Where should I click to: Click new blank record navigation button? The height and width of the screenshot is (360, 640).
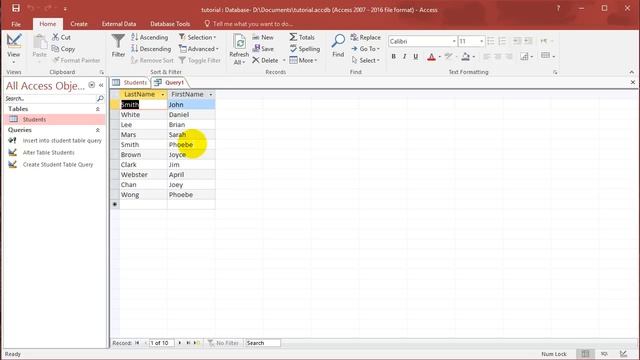coord(197,343)
